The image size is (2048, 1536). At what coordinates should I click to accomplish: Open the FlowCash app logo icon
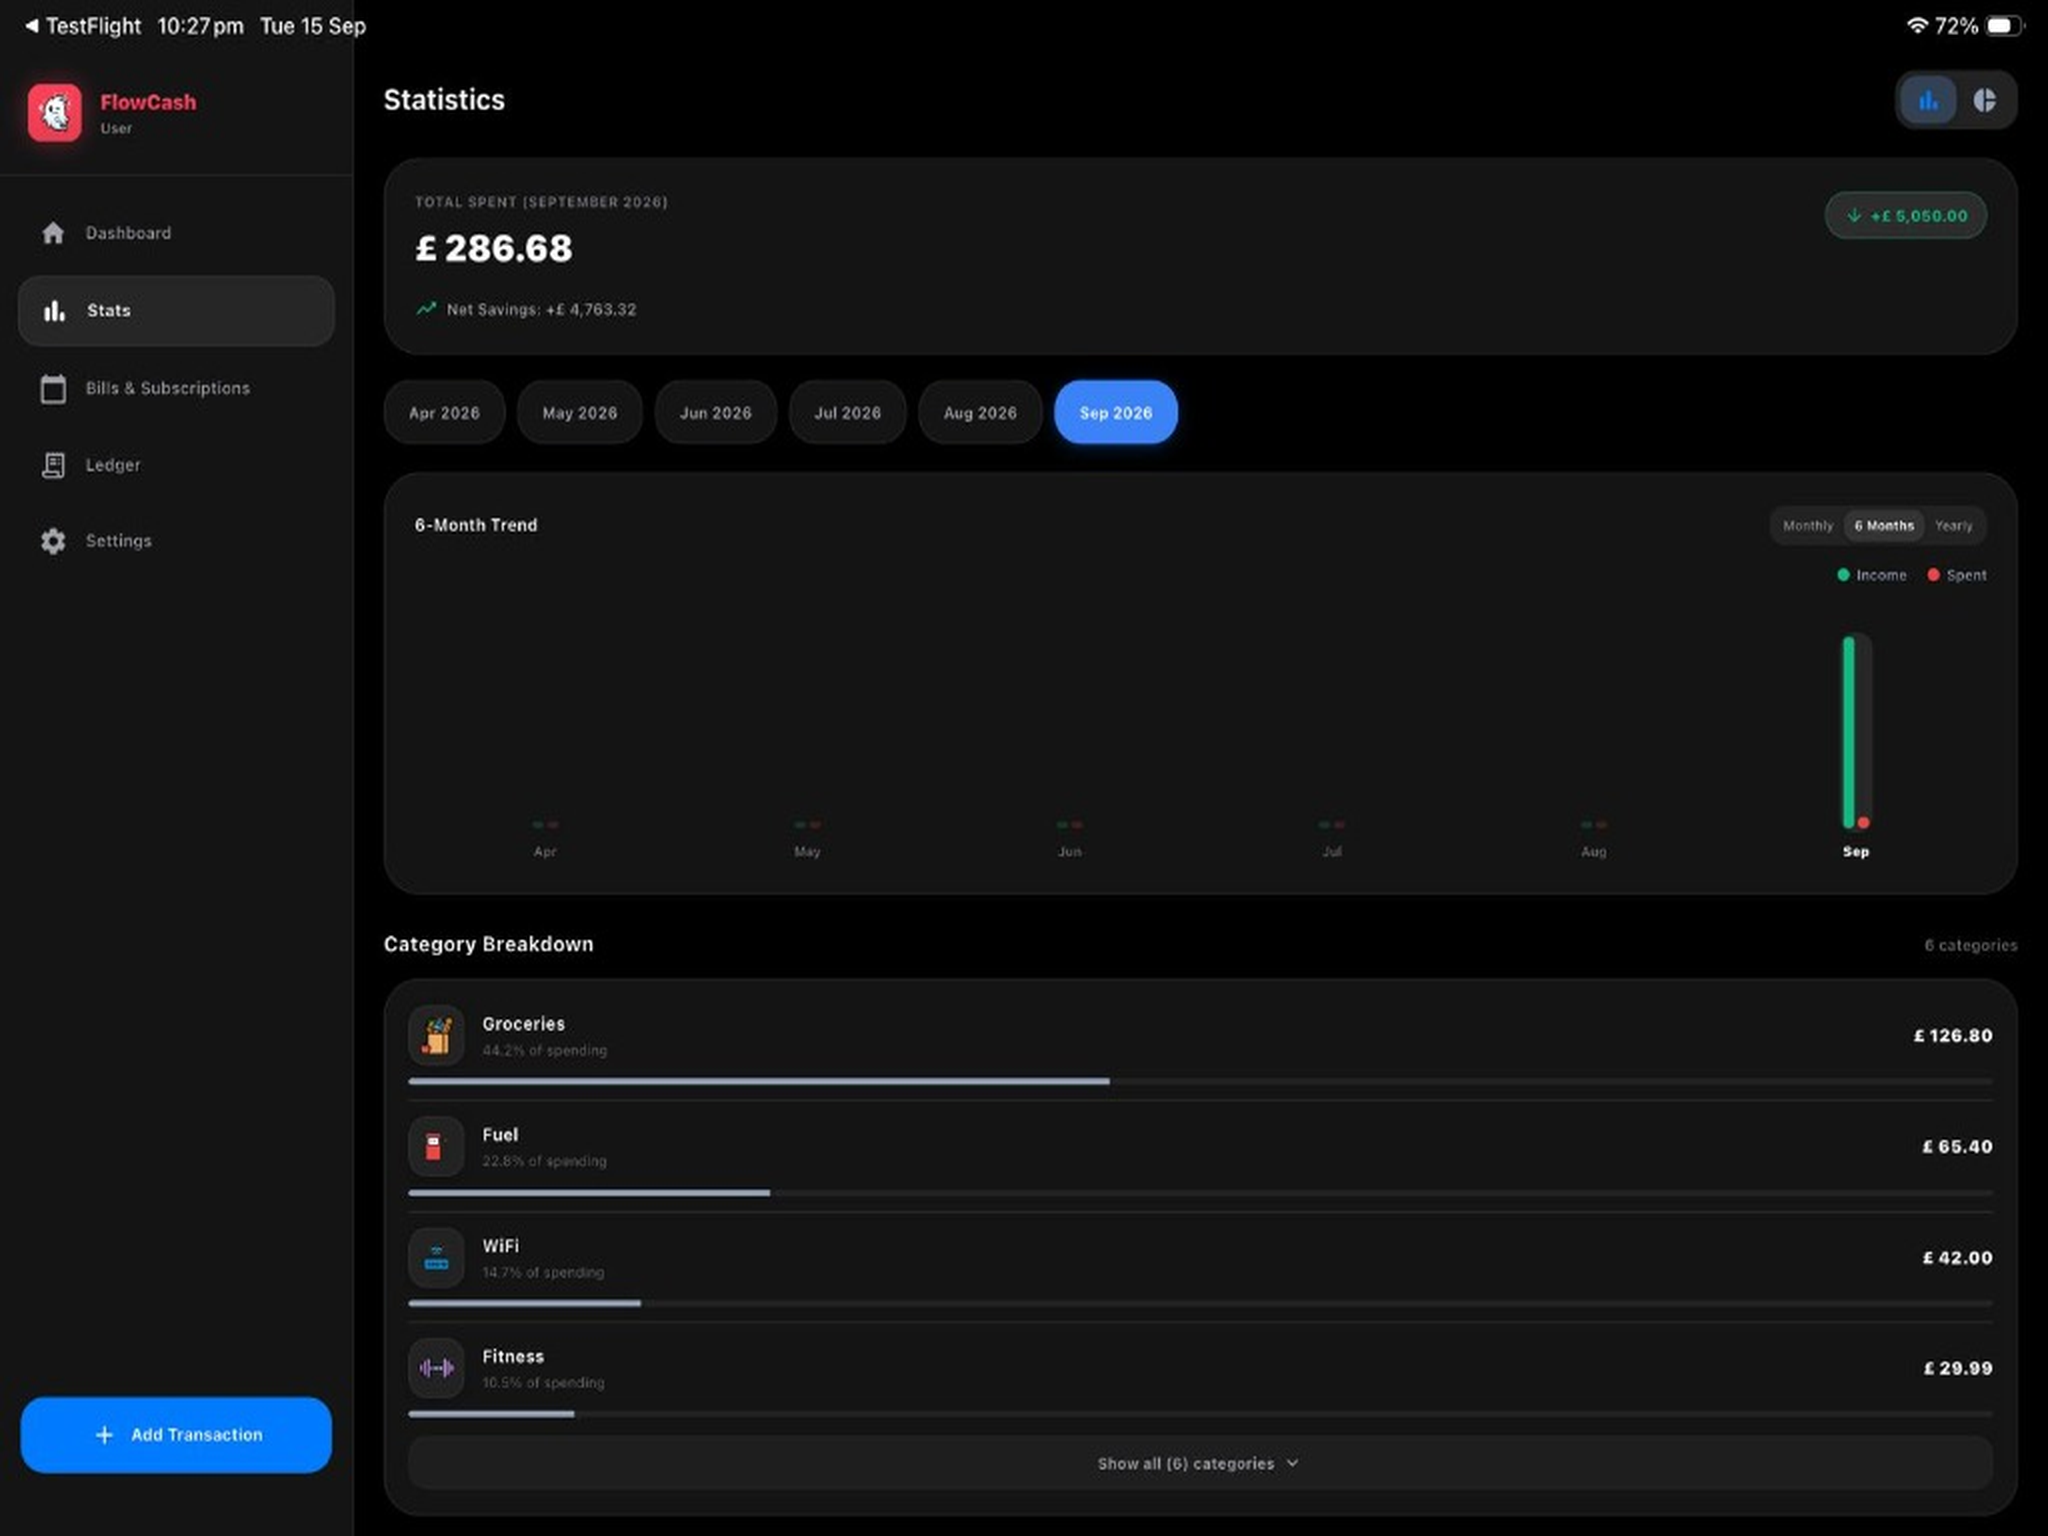coord(55,112)
